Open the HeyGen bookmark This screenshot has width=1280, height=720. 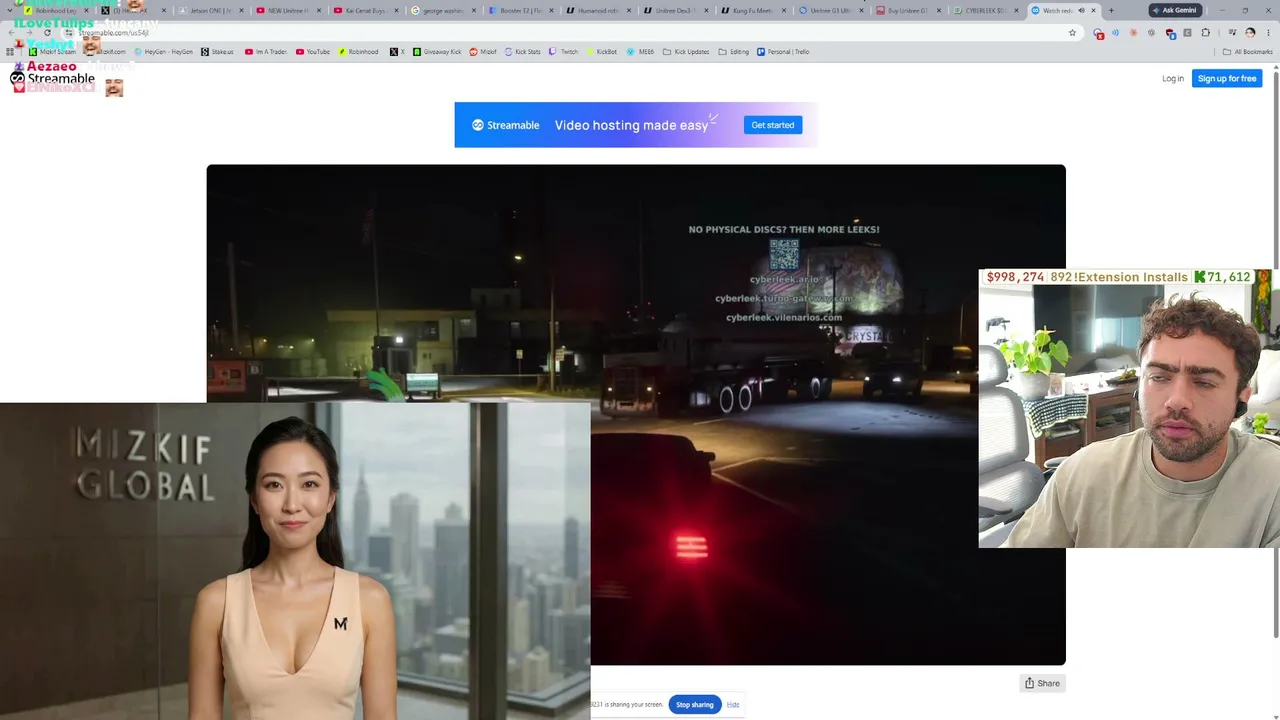tap(164, 52)
